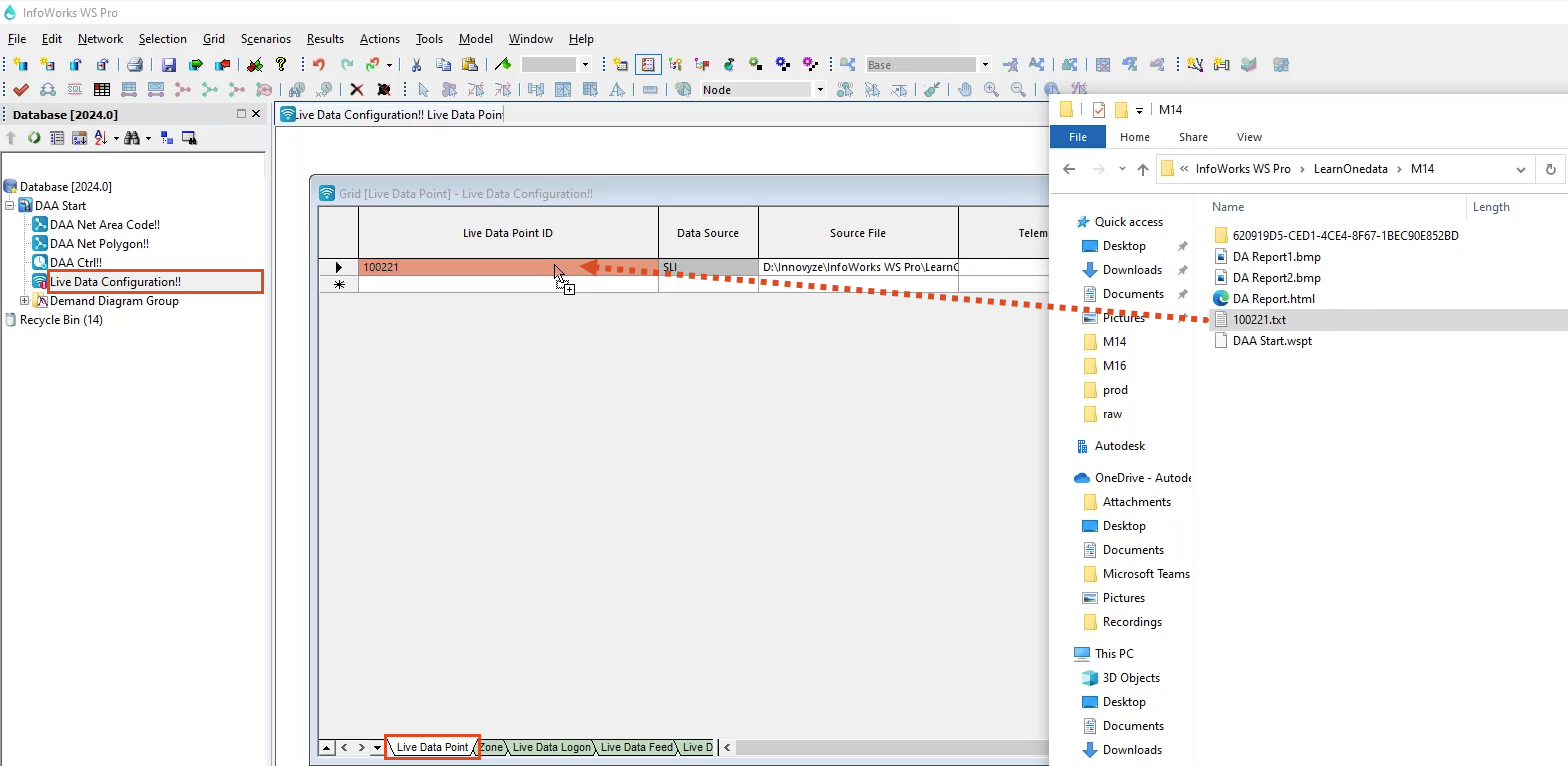Click the File Explorer Up arrow
1568x766 pixels.
tap(1143, 169)
